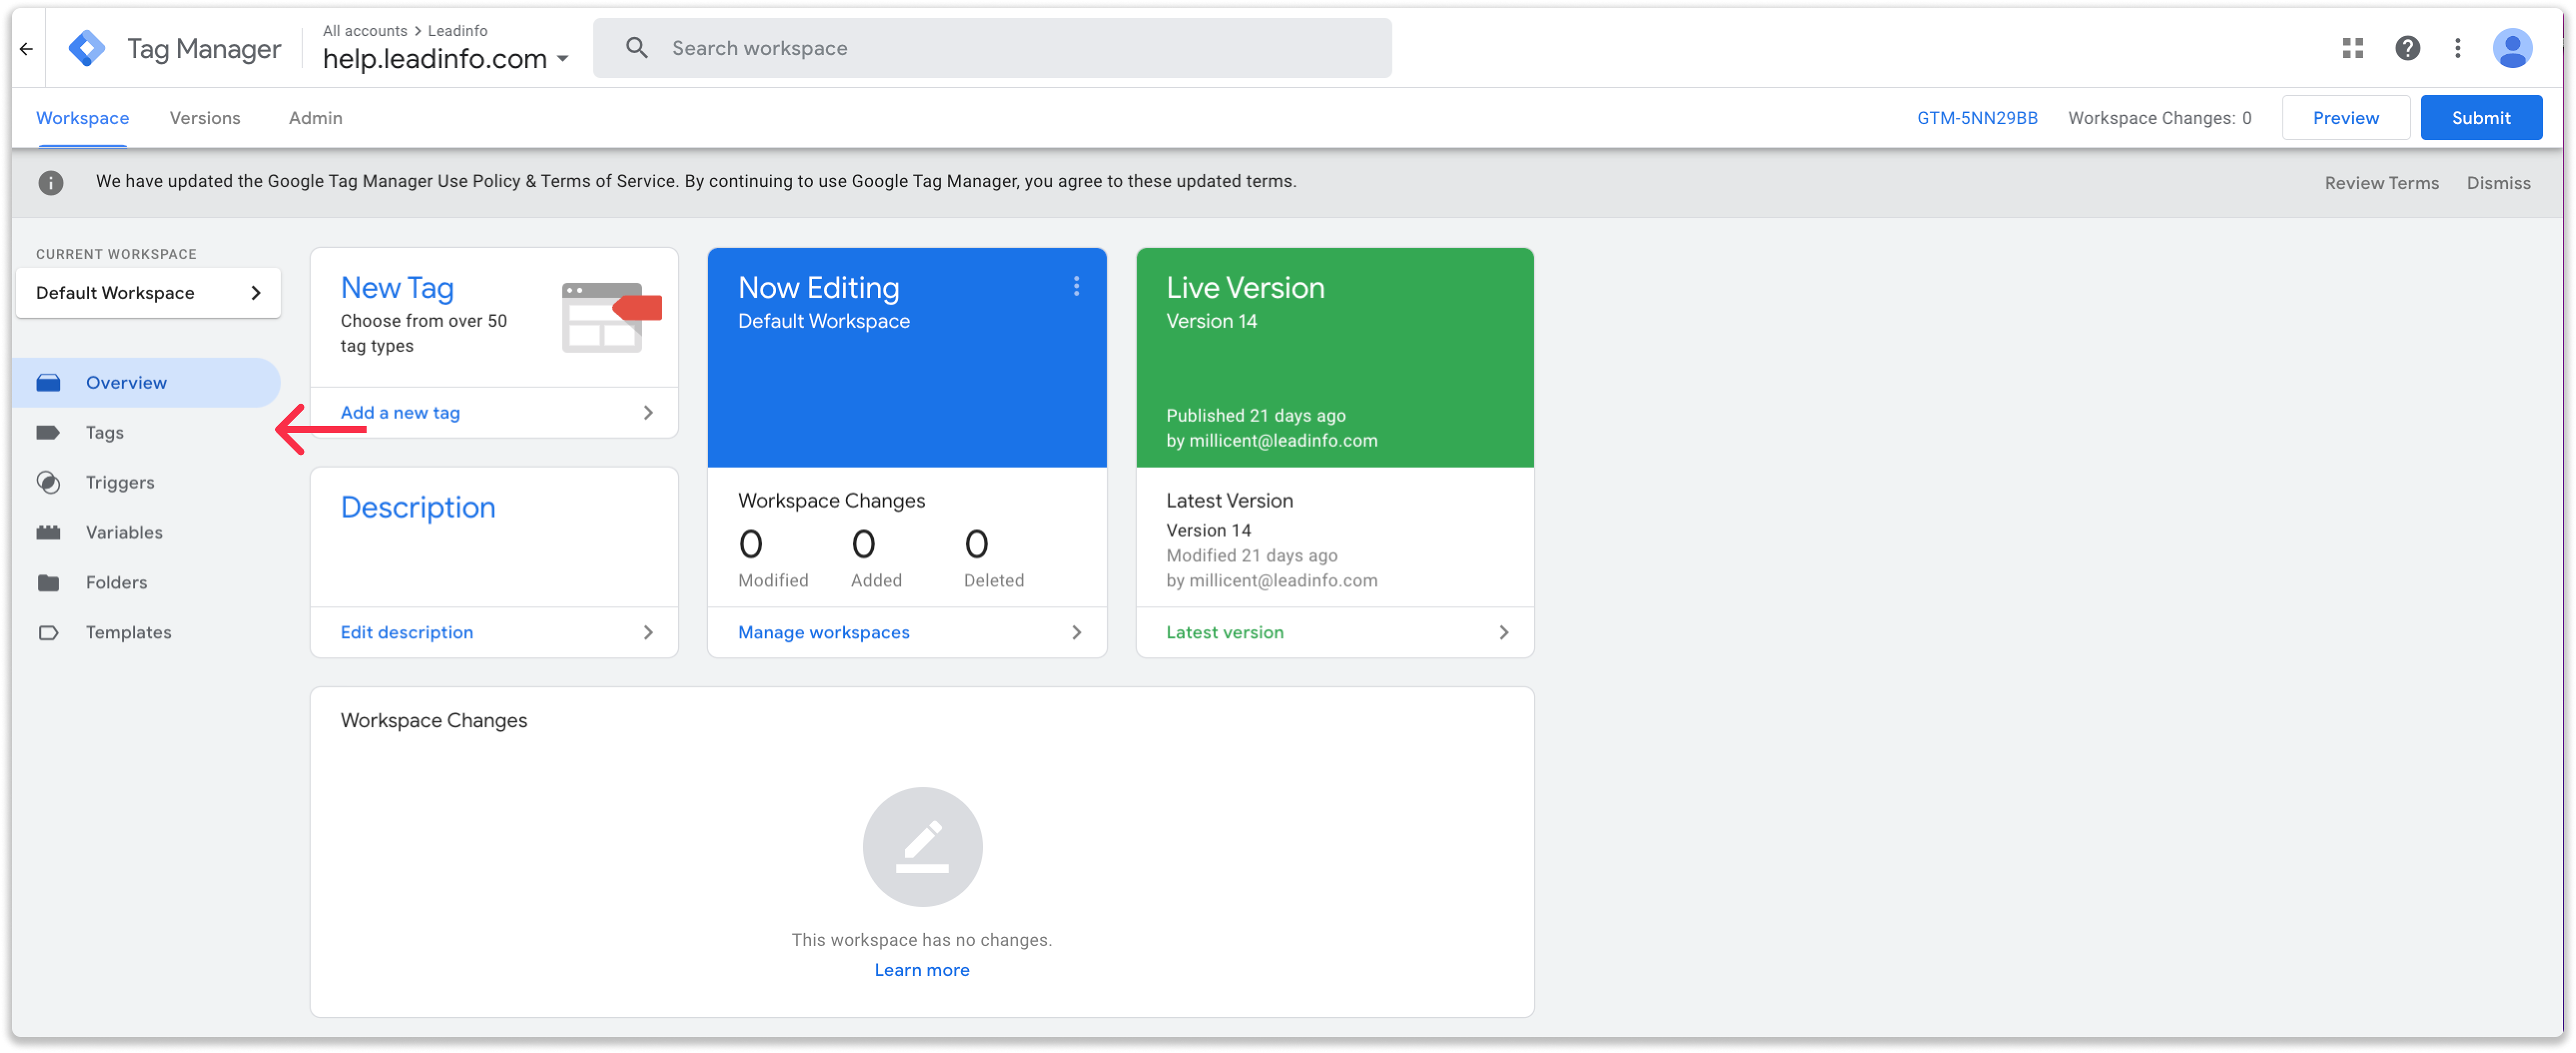The width and height of the screenshot is (2576, 1053).
Task: Click the Live Version green card
Action: tap(1334, 358)
